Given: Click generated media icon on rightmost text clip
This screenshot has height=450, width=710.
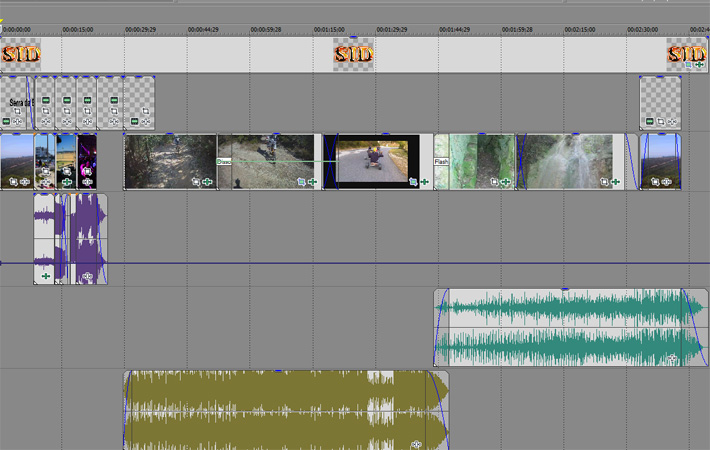Looking at the screenshot, I should click(x=649, y=122).
